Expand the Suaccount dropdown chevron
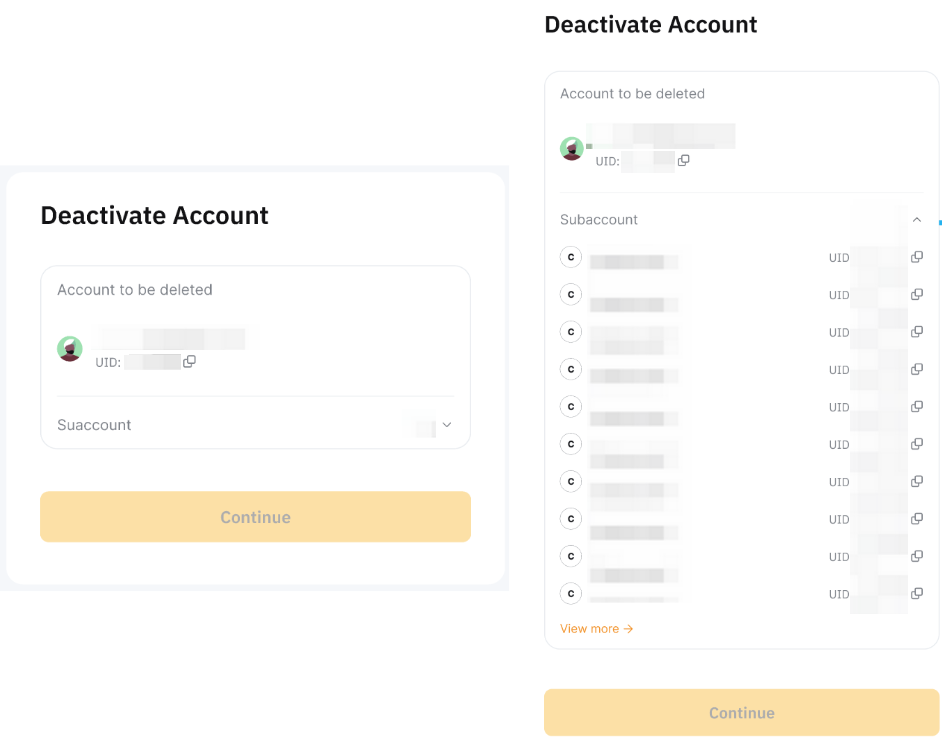944x745 pixels. pyautogui.click(x=447, y=425)
